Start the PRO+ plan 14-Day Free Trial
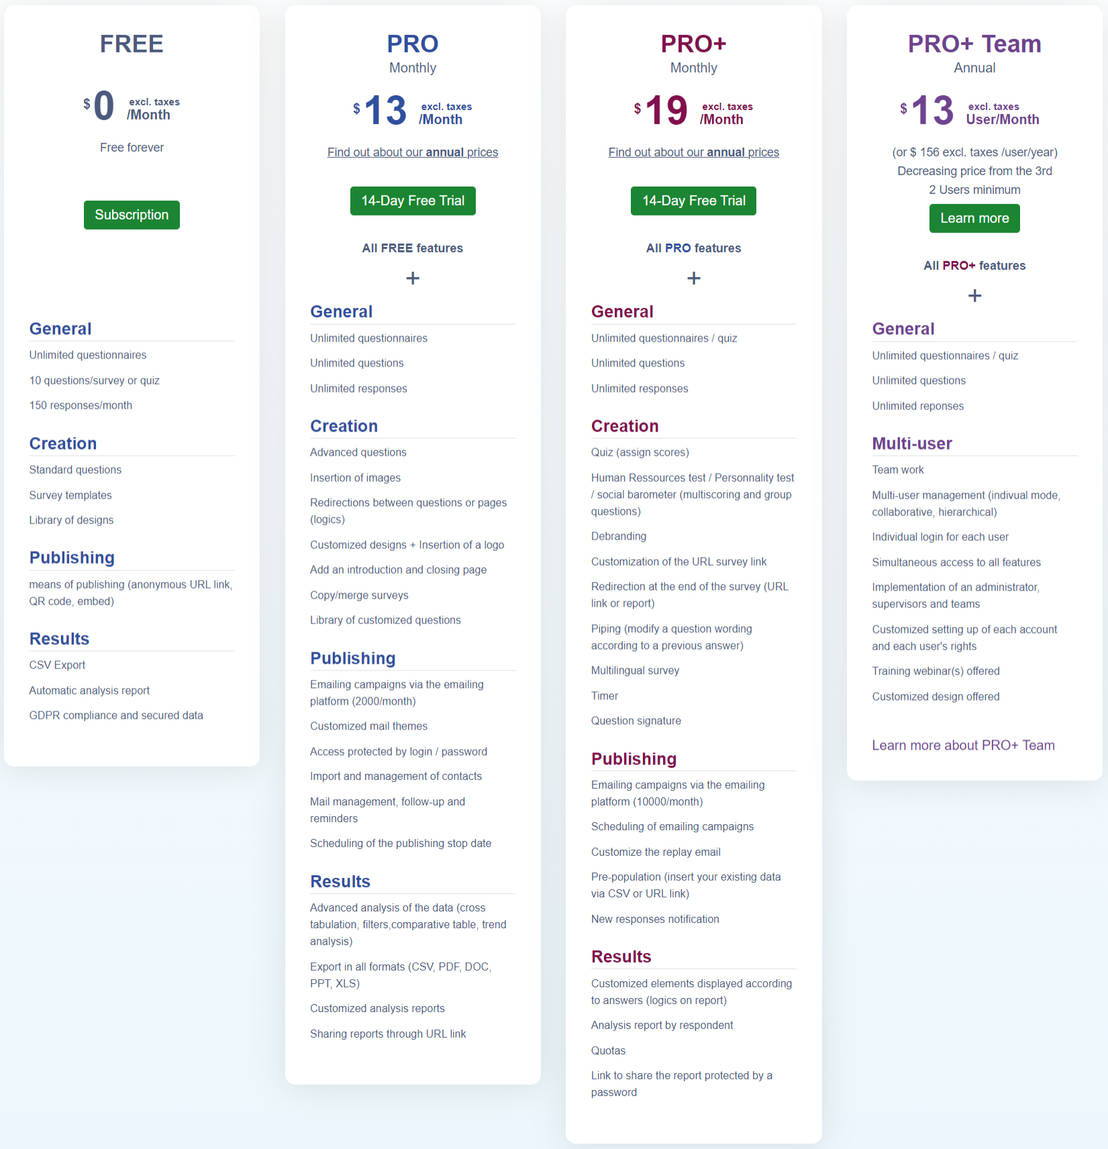 pos(693,201)
